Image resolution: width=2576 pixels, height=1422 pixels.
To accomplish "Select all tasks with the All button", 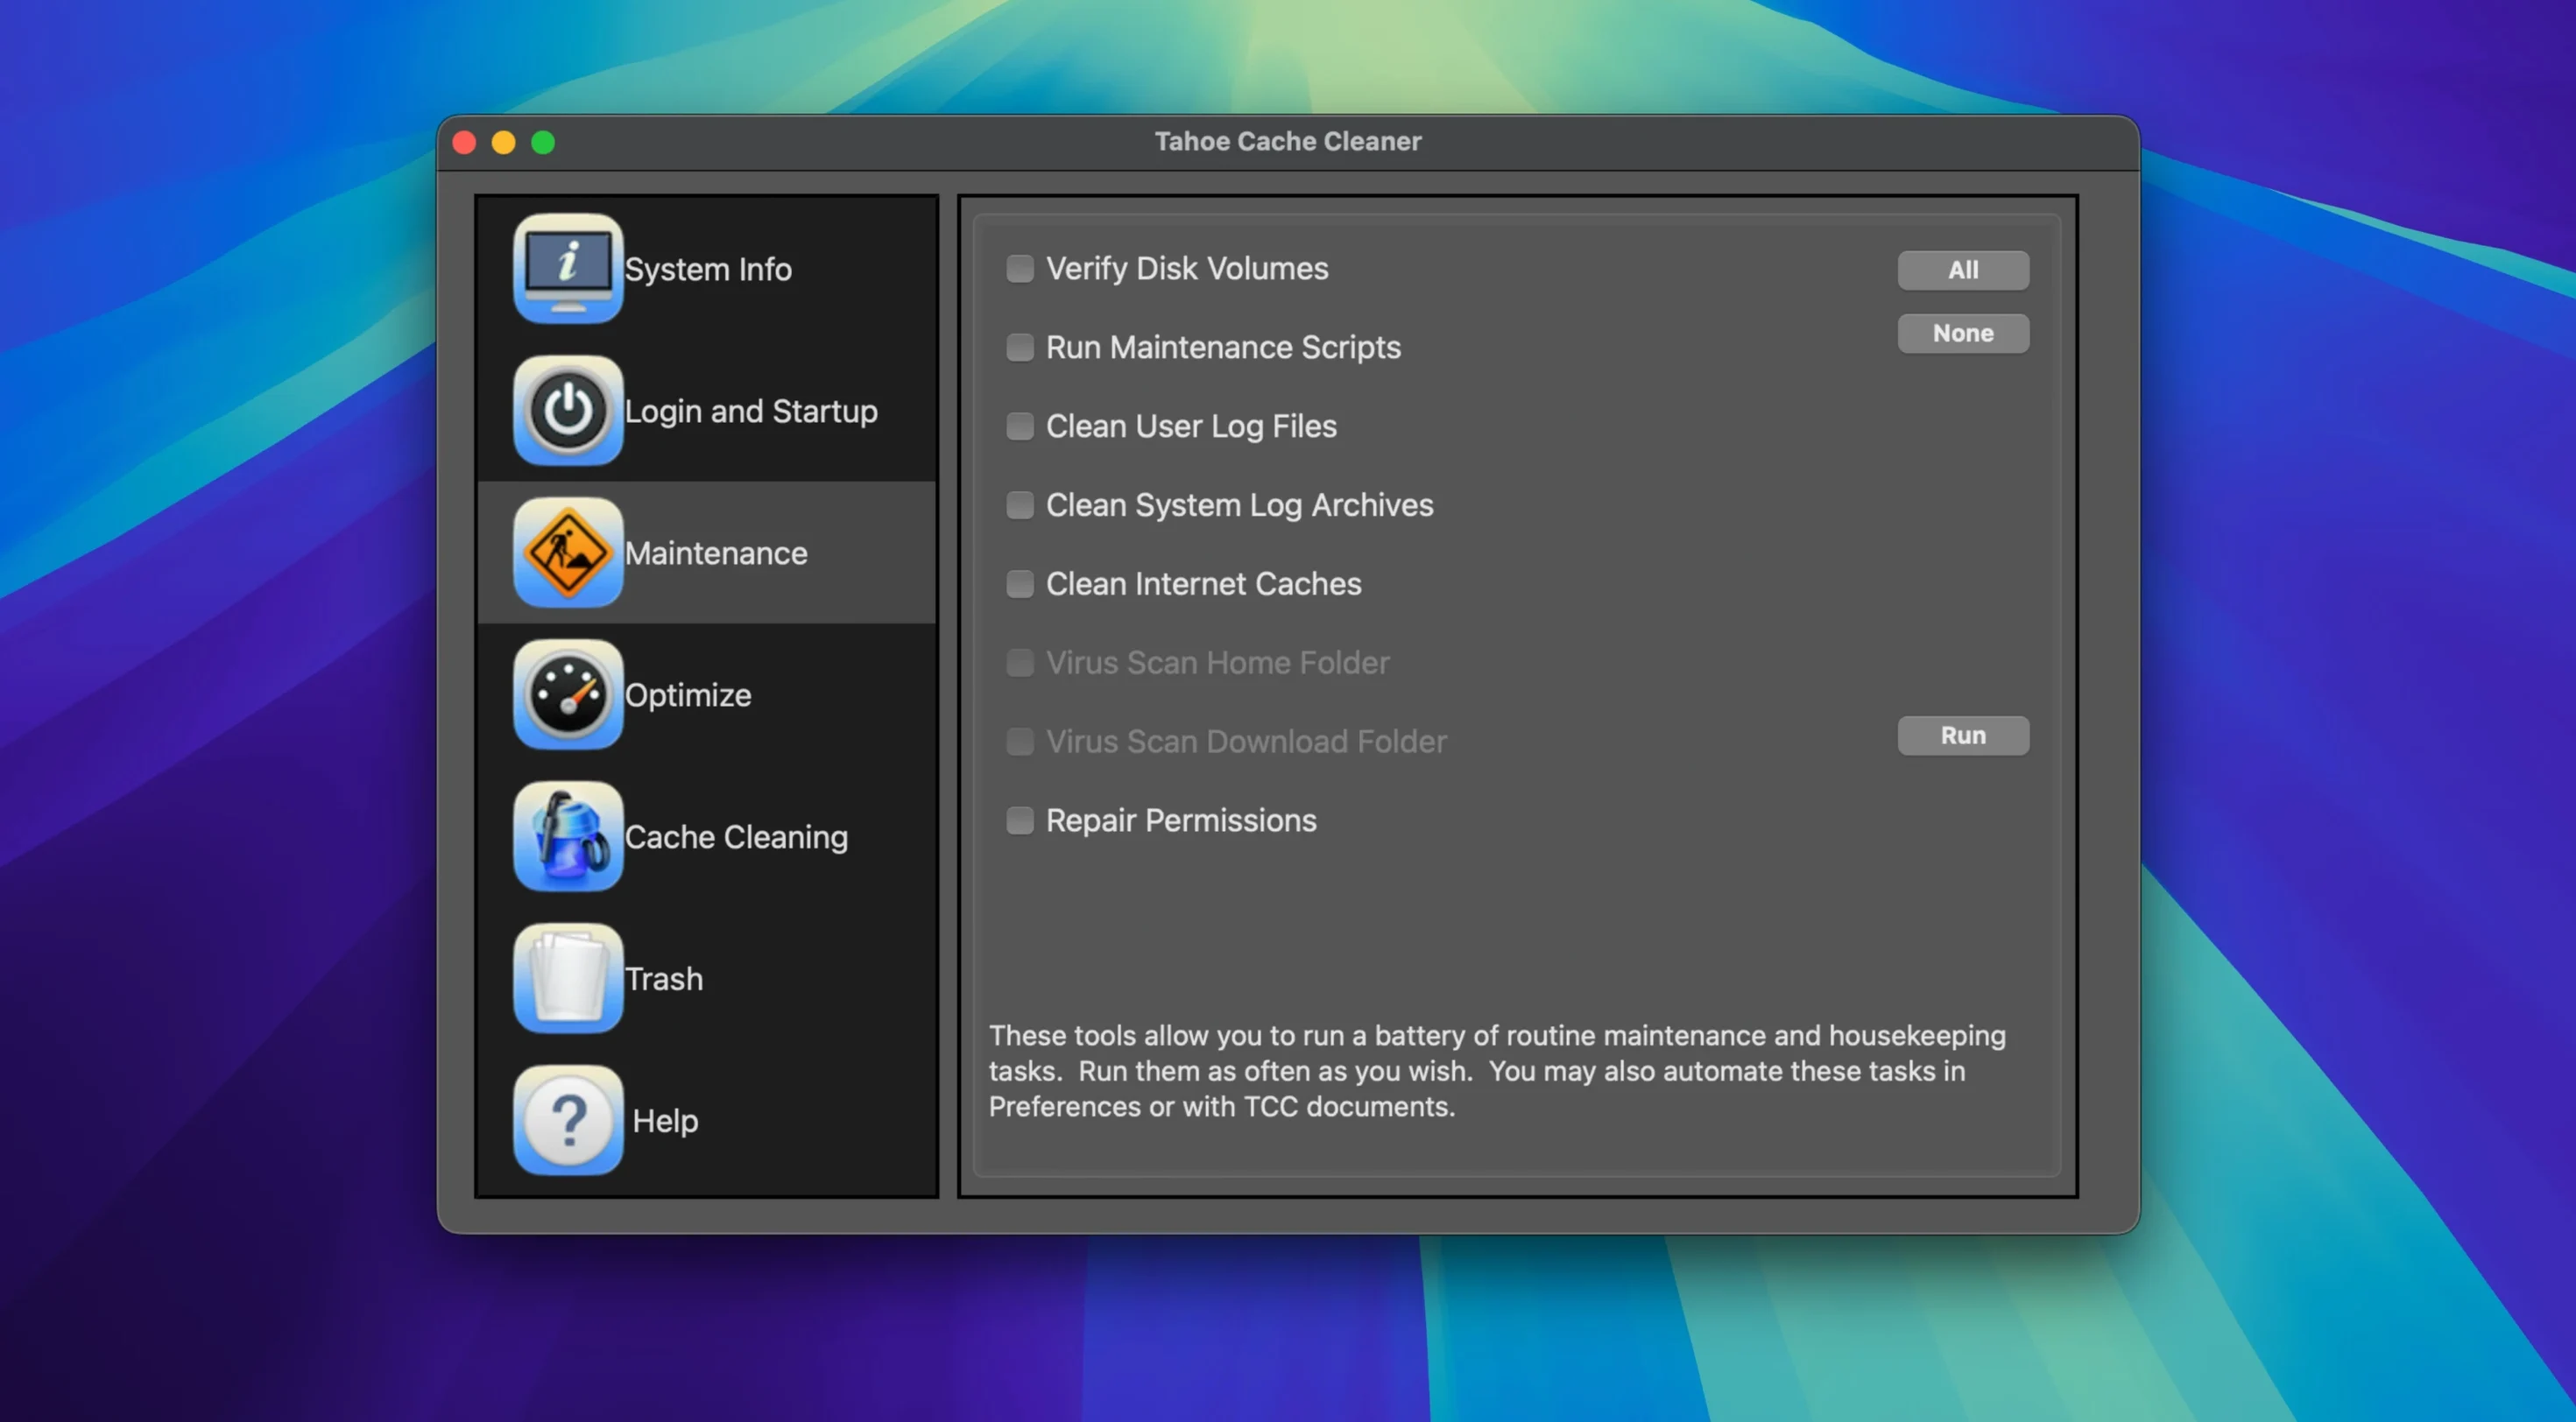I will (x=1963, y=270).
